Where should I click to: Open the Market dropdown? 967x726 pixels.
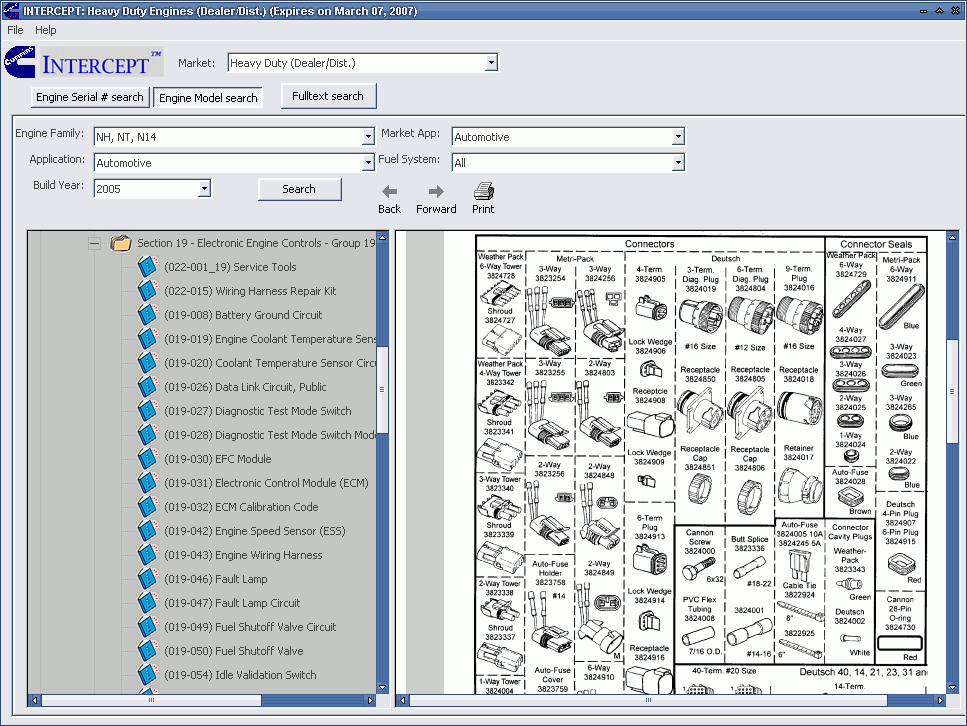click(491, 63)
